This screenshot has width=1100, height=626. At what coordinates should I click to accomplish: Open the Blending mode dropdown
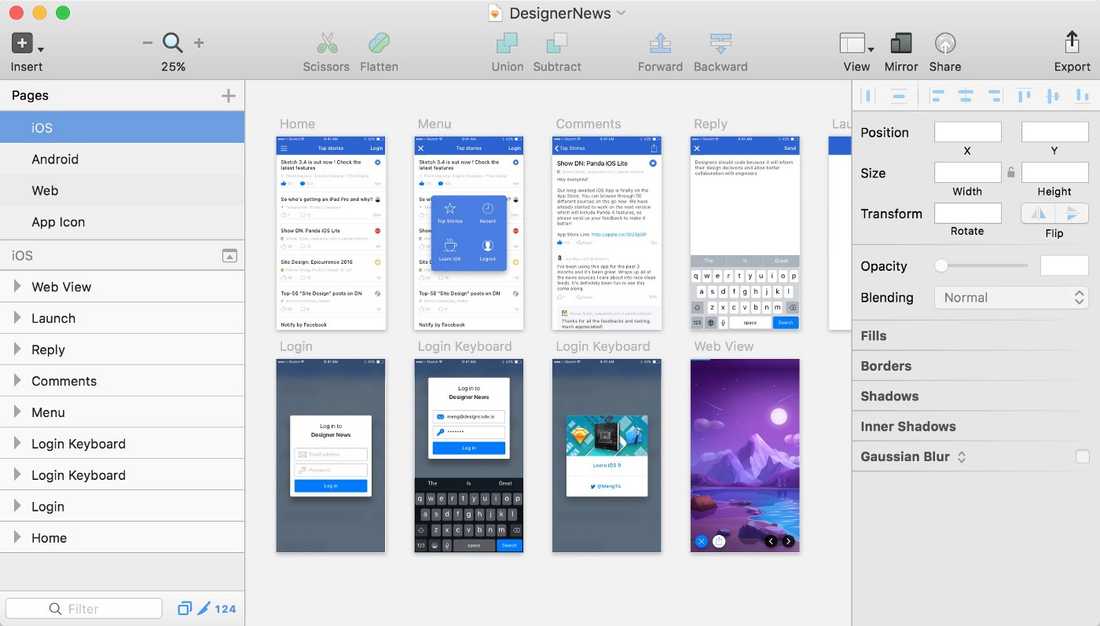pos(1011,298)
